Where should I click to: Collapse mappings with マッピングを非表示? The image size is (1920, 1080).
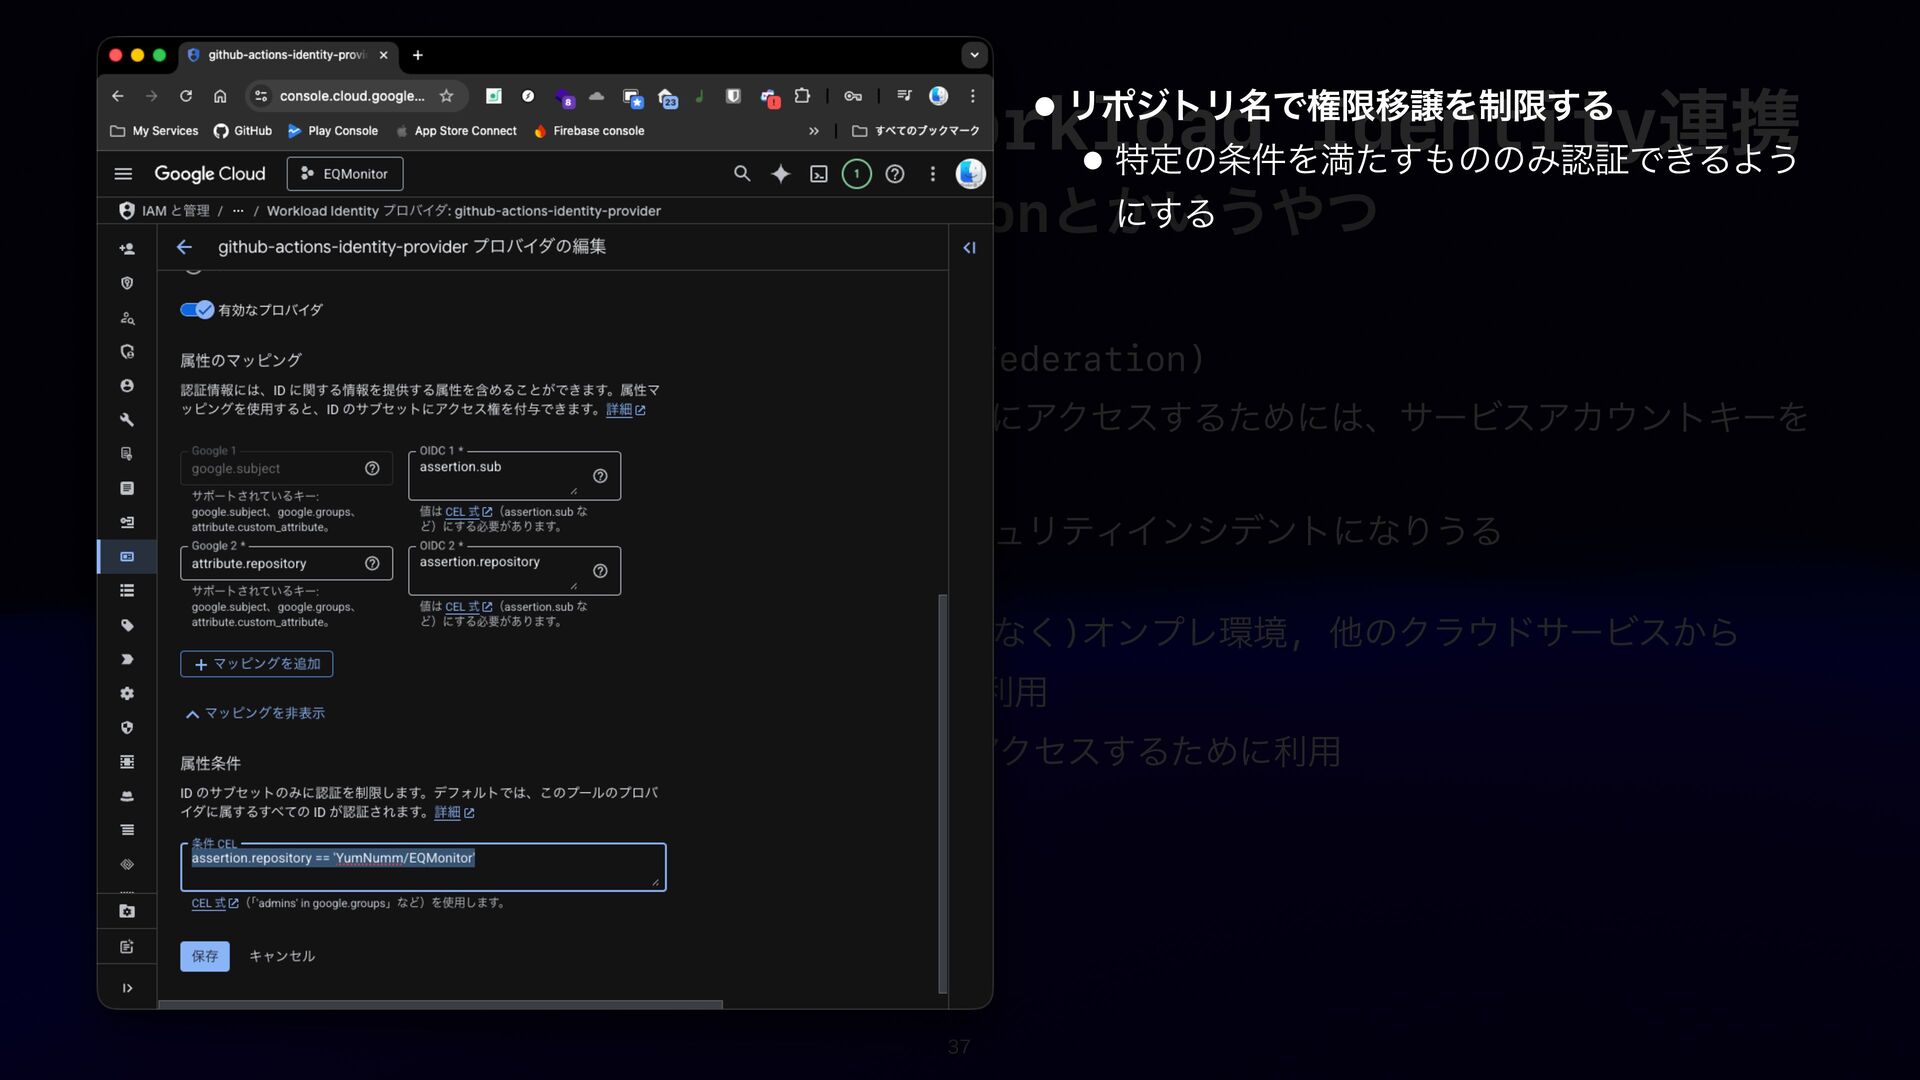pyautogui.click(x=256, y=713)
